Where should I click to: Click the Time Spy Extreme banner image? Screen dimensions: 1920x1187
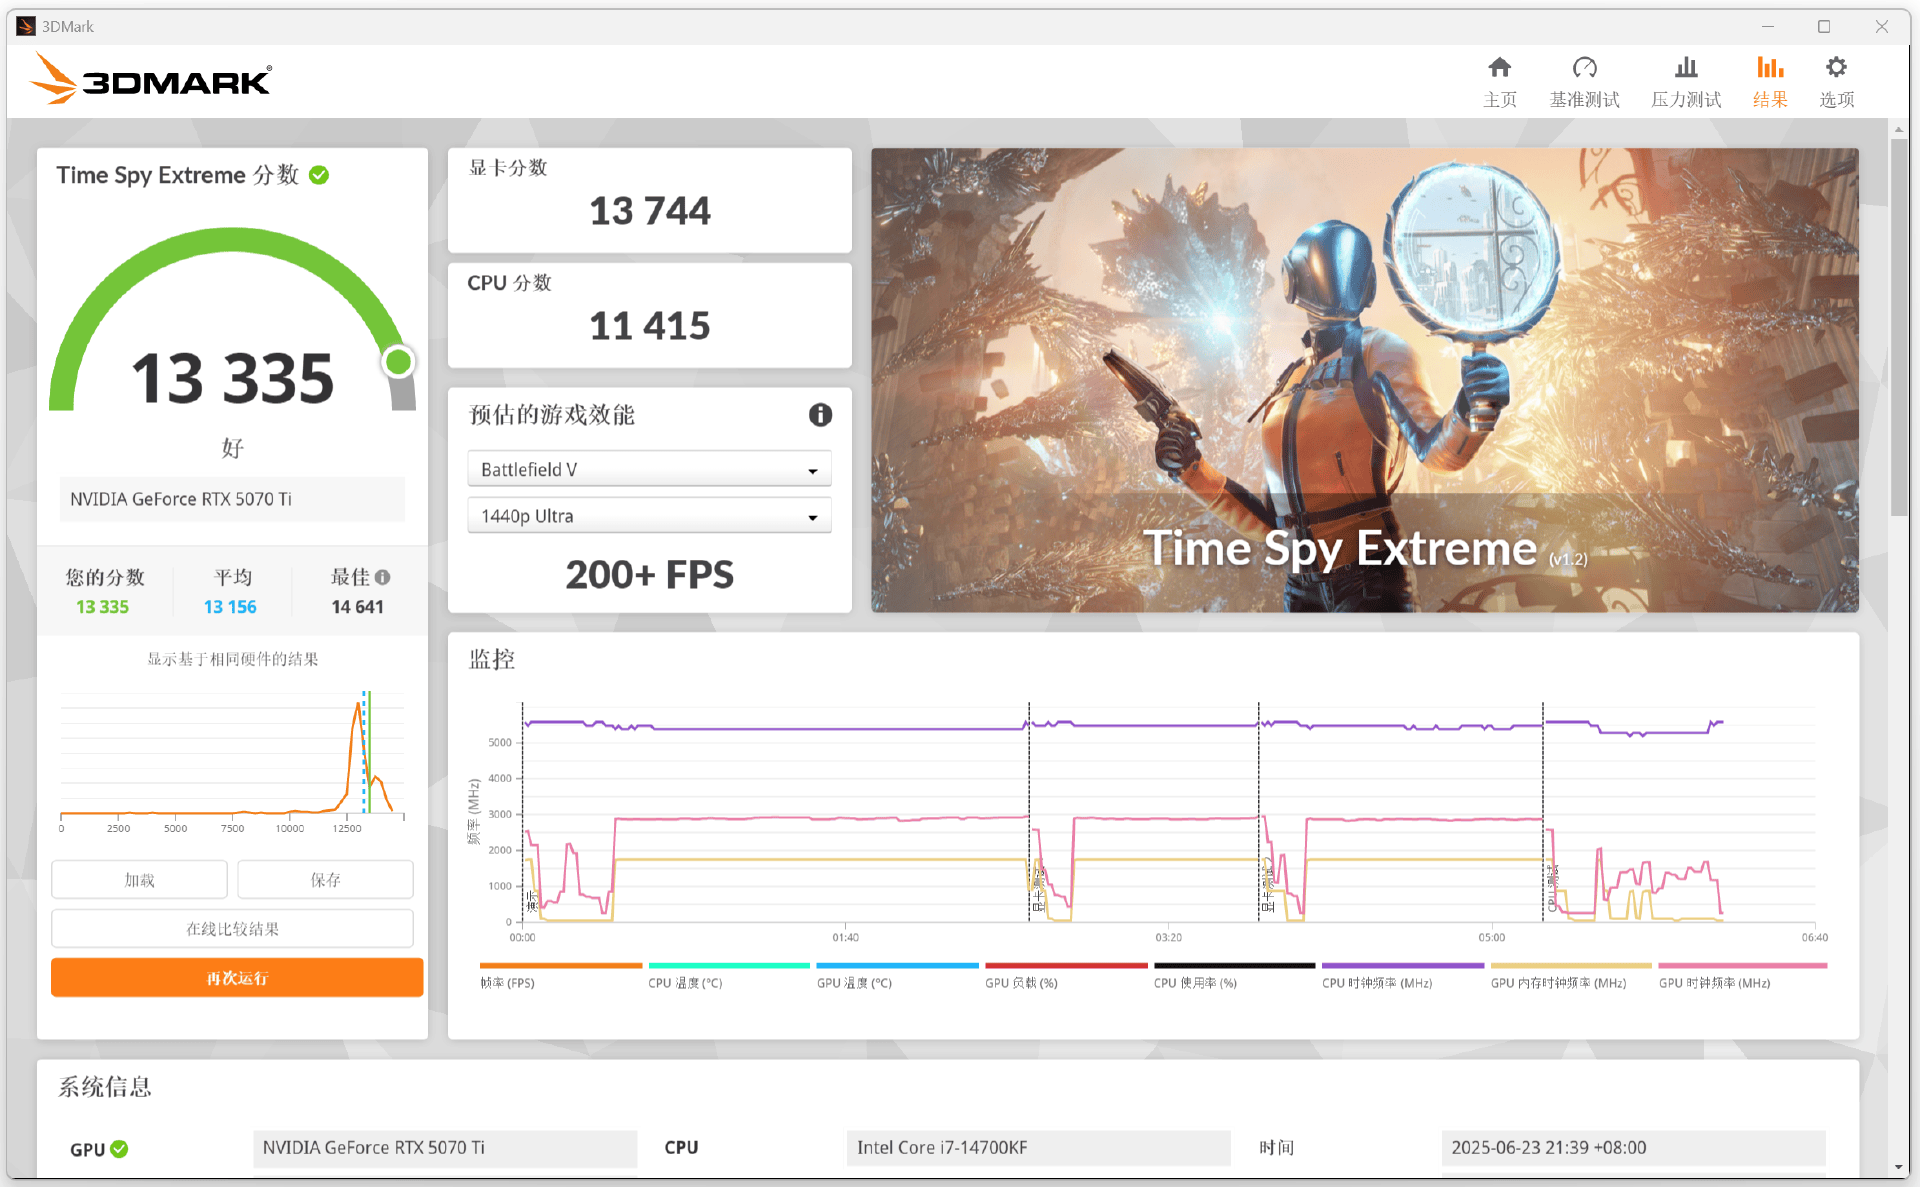click(1365, 380)
